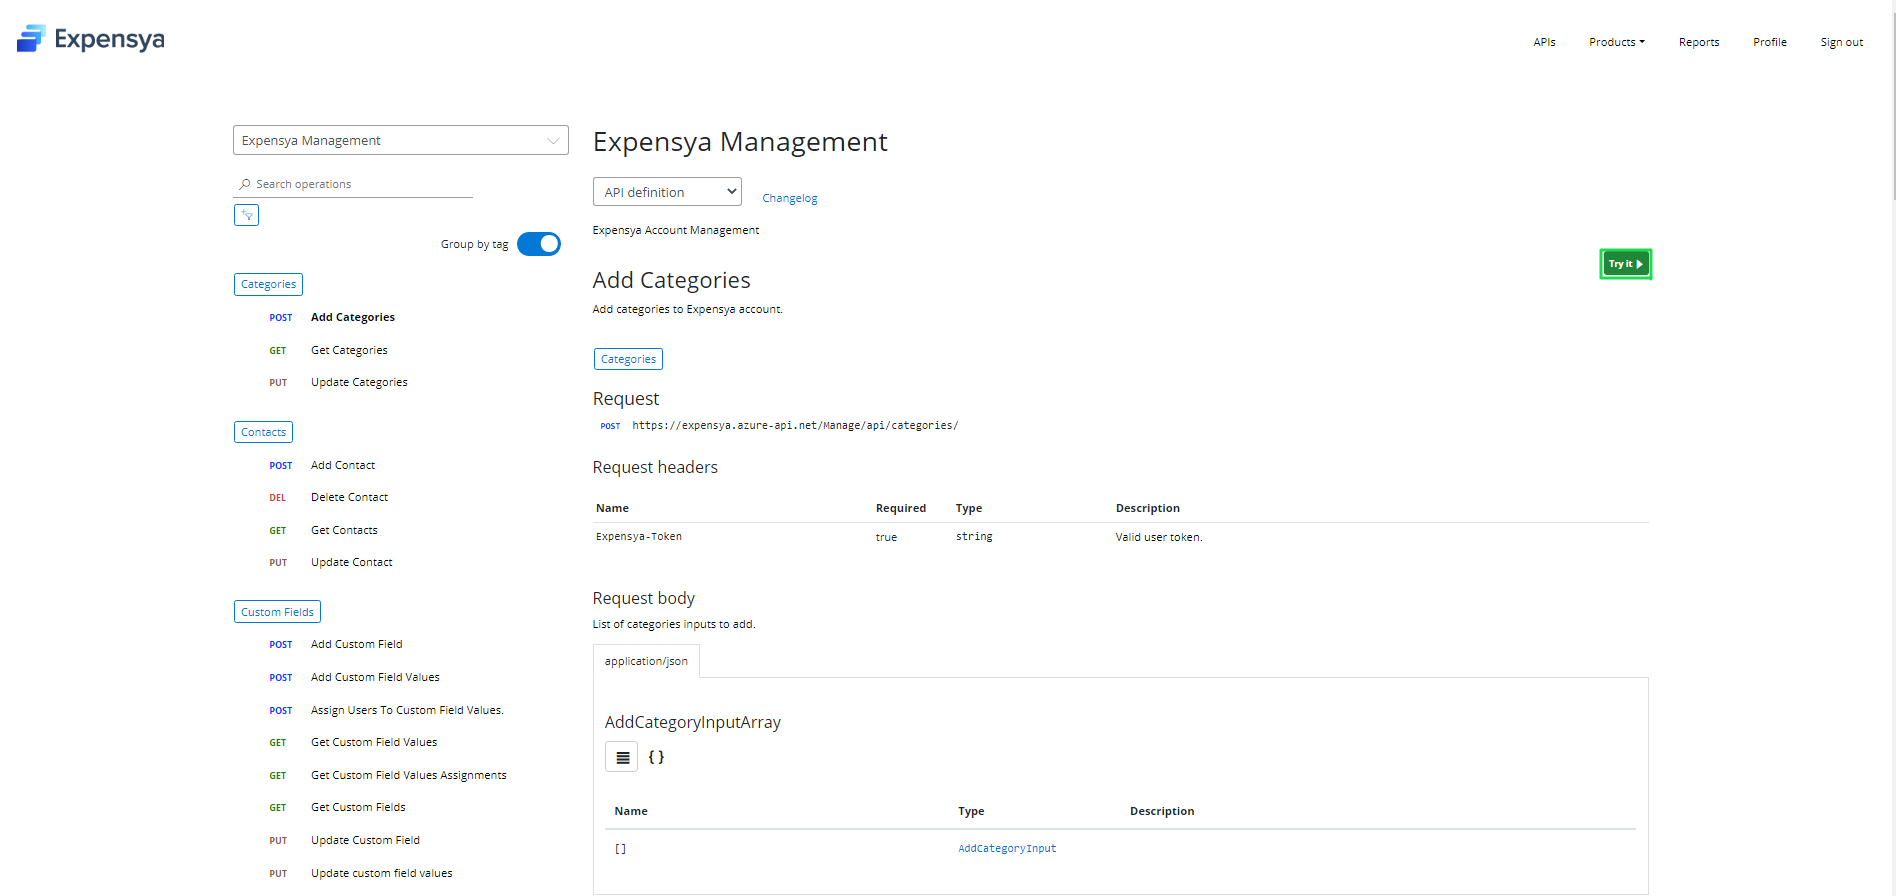This screenshot has height=896, width=1896.
Task: Select the Add Contact operation
Action: (343, 465)
